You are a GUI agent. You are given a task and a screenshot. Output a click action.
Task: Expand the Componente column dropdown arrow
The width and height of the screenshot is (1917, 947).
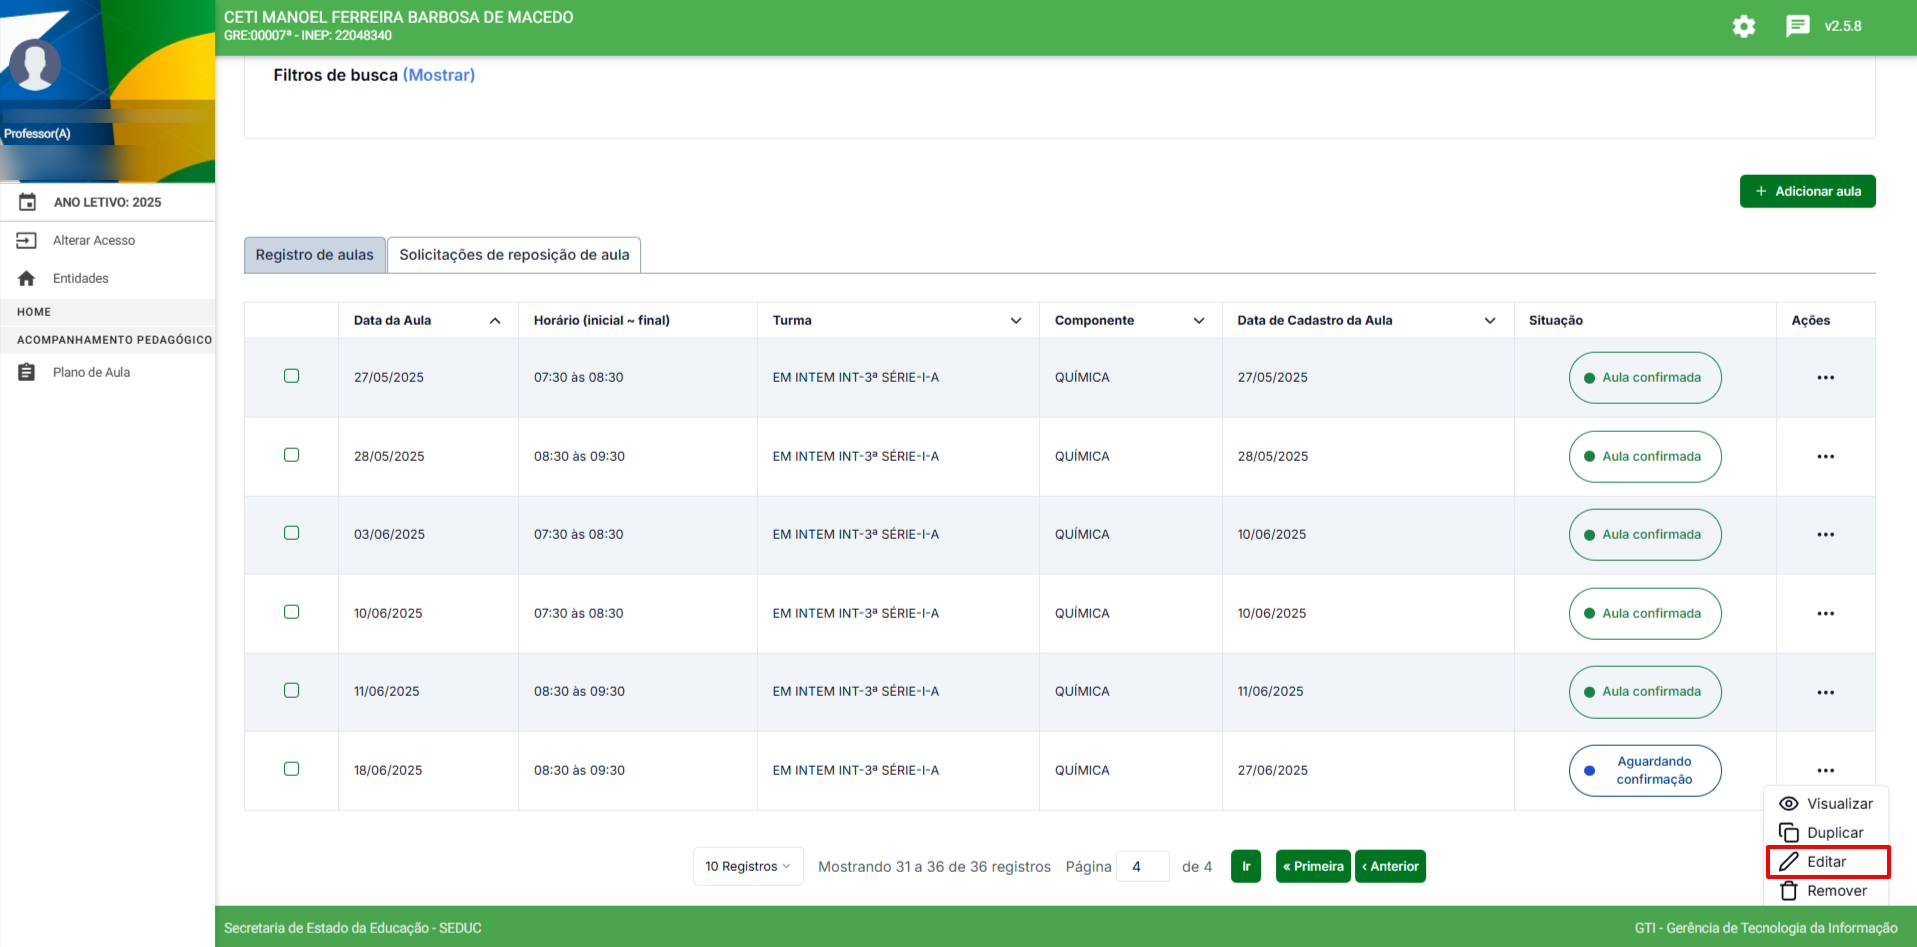pos(1198,321)
